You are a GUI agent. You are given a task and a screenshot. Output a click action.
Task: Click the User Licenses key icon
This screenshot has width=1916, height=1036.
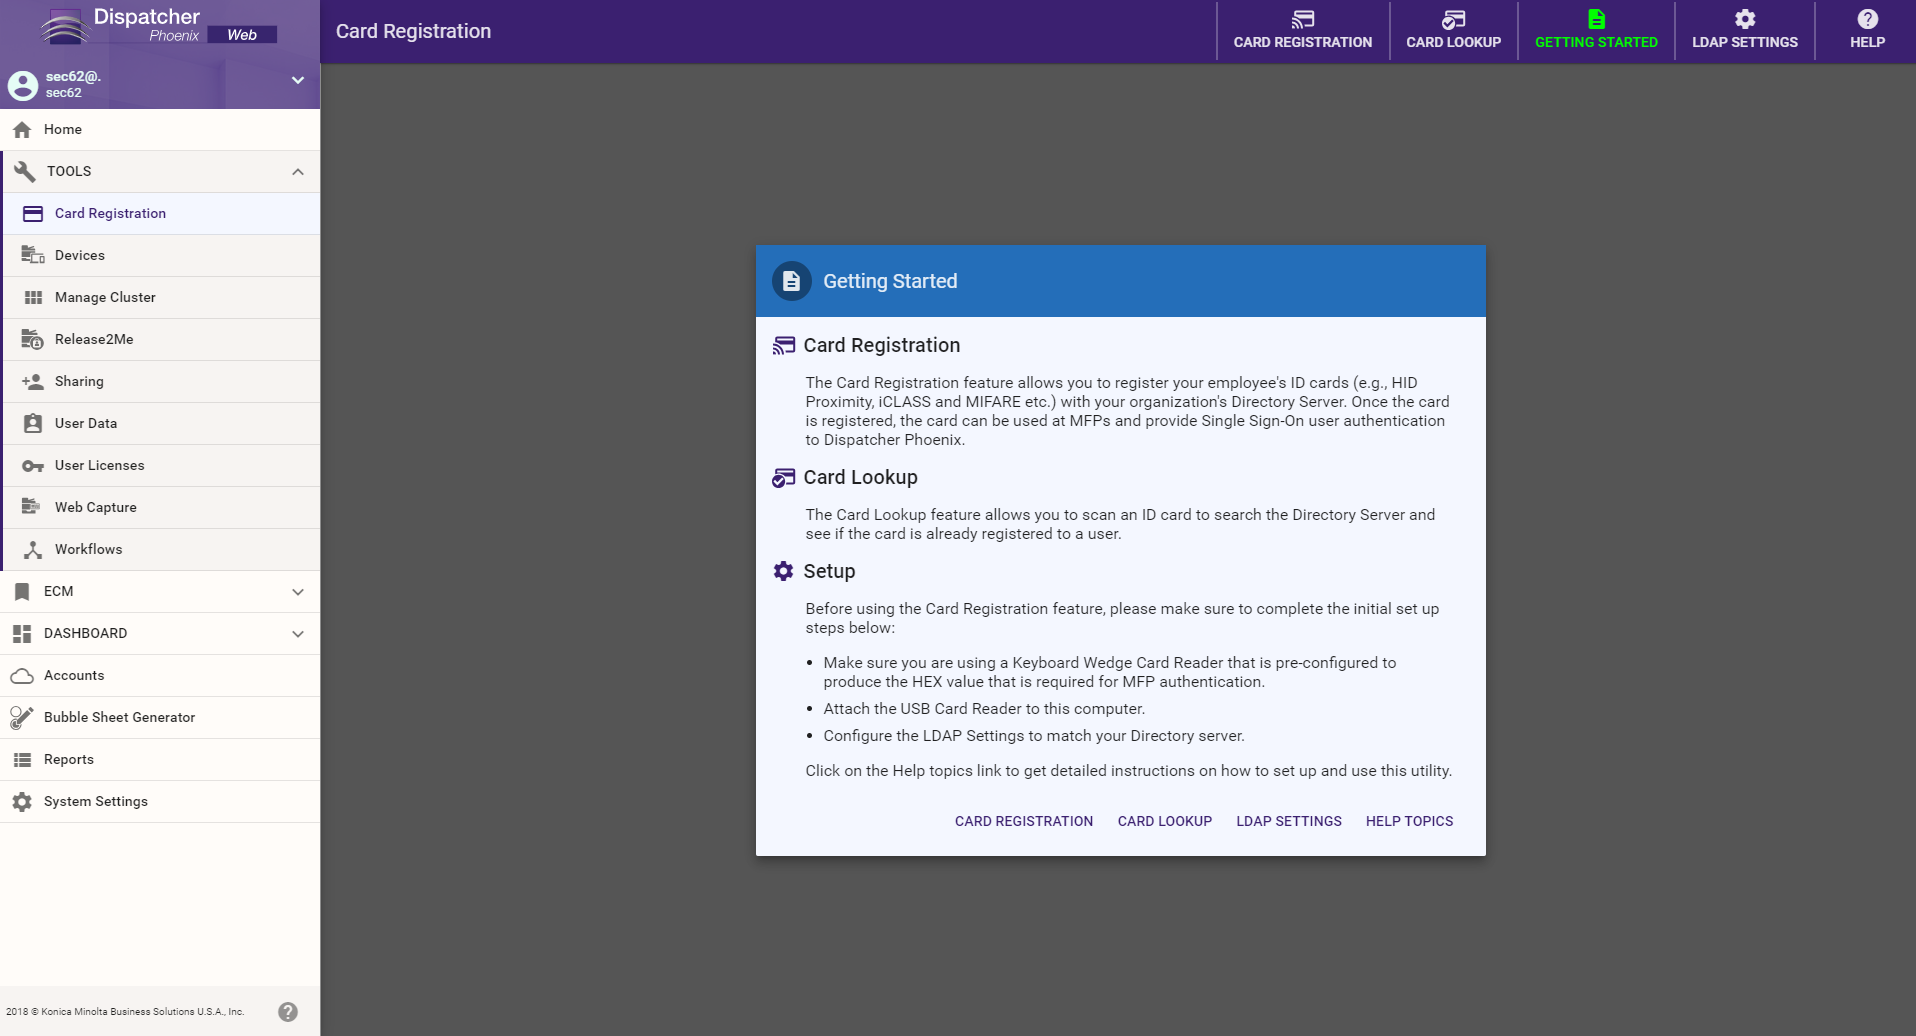pyautogui.click(x=33, y=466)
